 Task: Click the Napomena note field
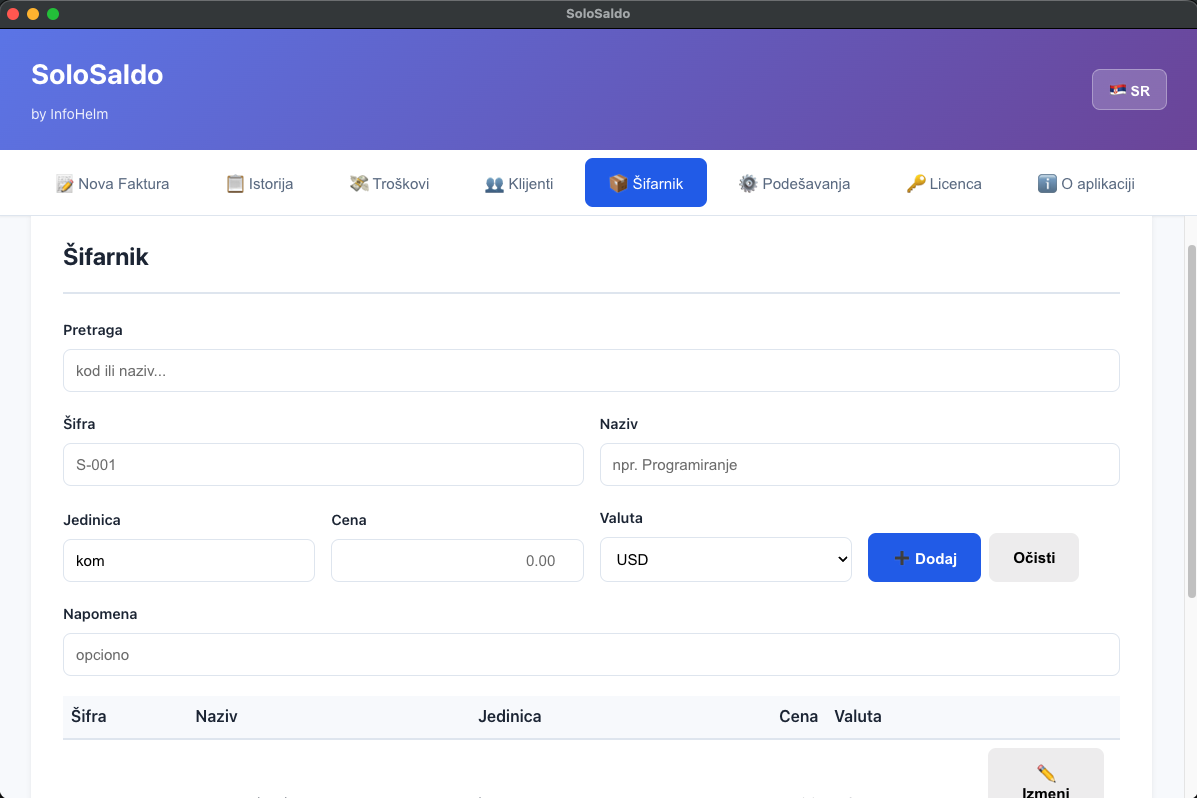[x=590, y=655]
